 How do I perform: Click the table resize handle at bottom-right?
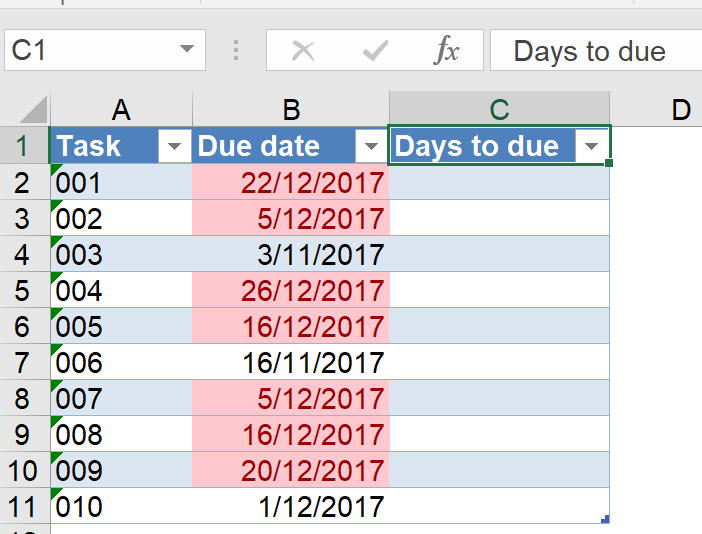pyautogui.click(x=605, y=518)
